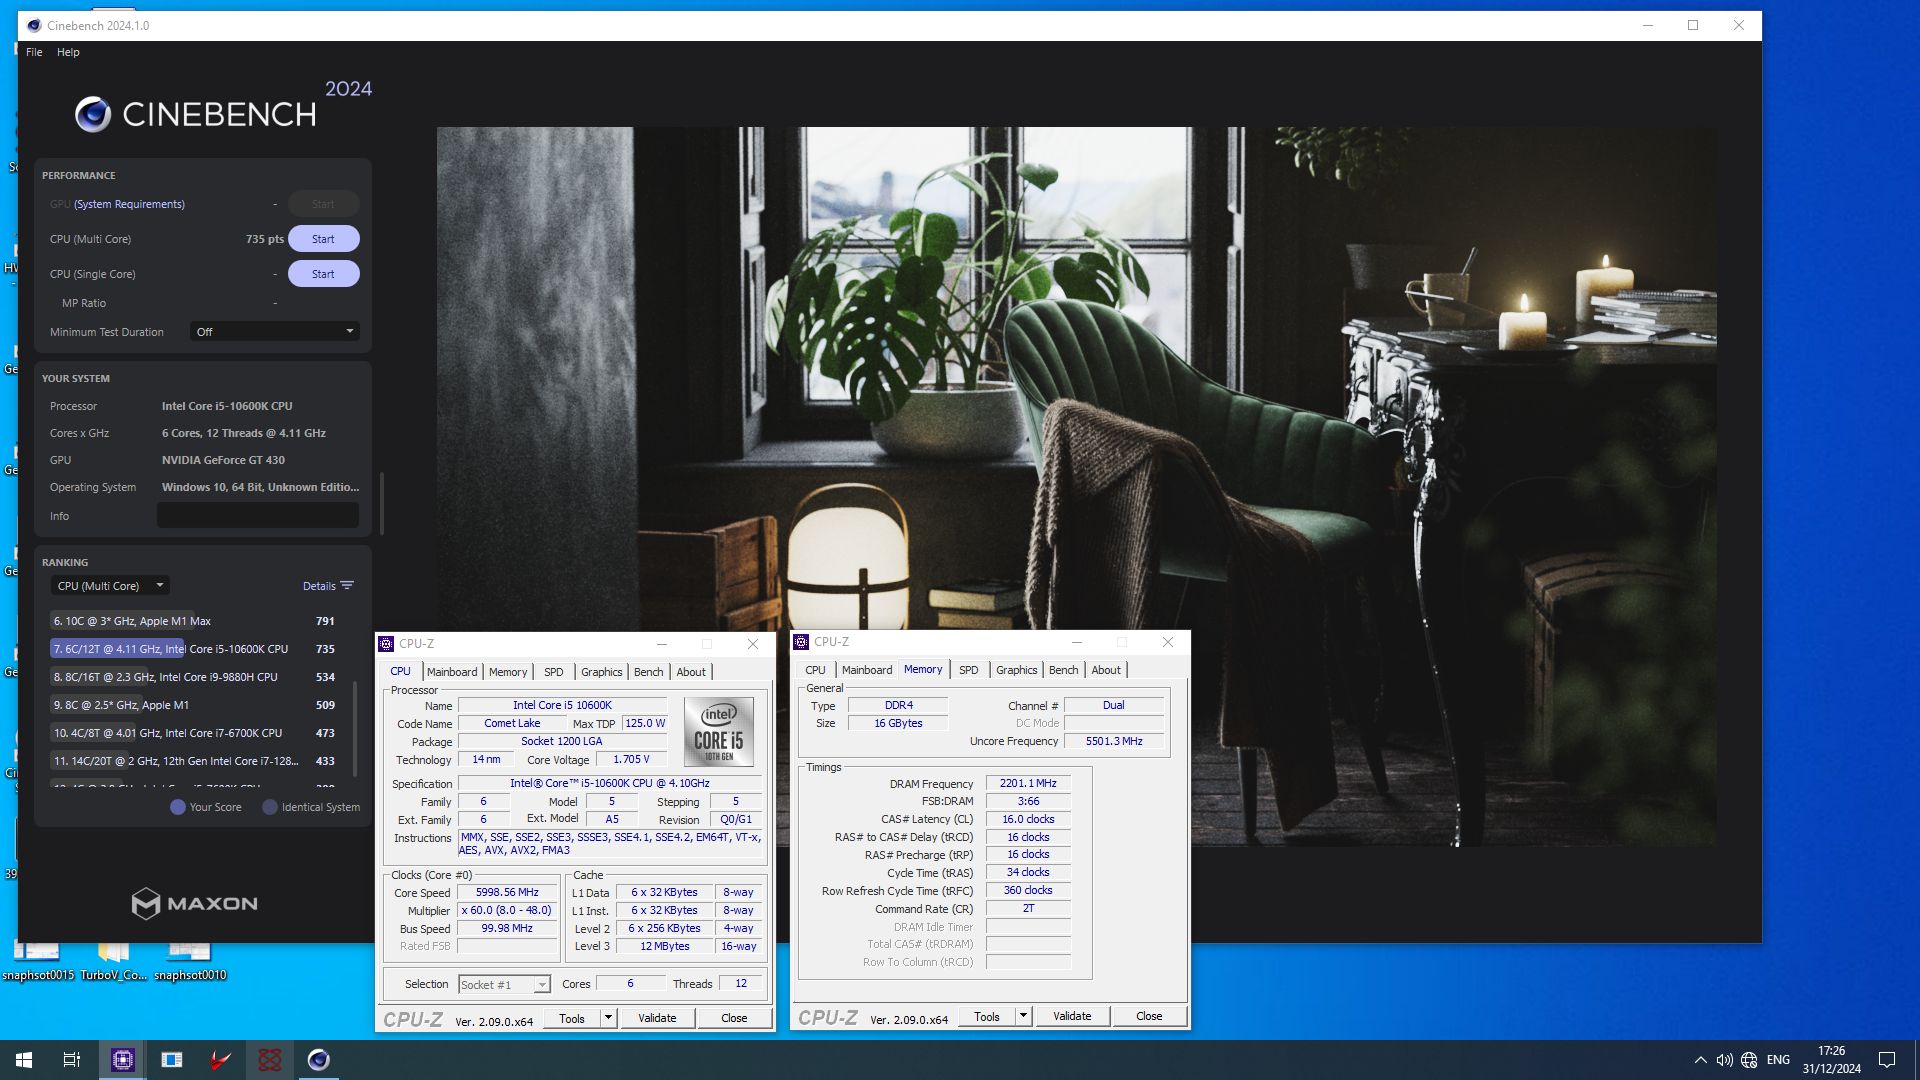Select Intel Core i5-10600K ranking row
The image size is (1920, 1080).
[195, 649]
